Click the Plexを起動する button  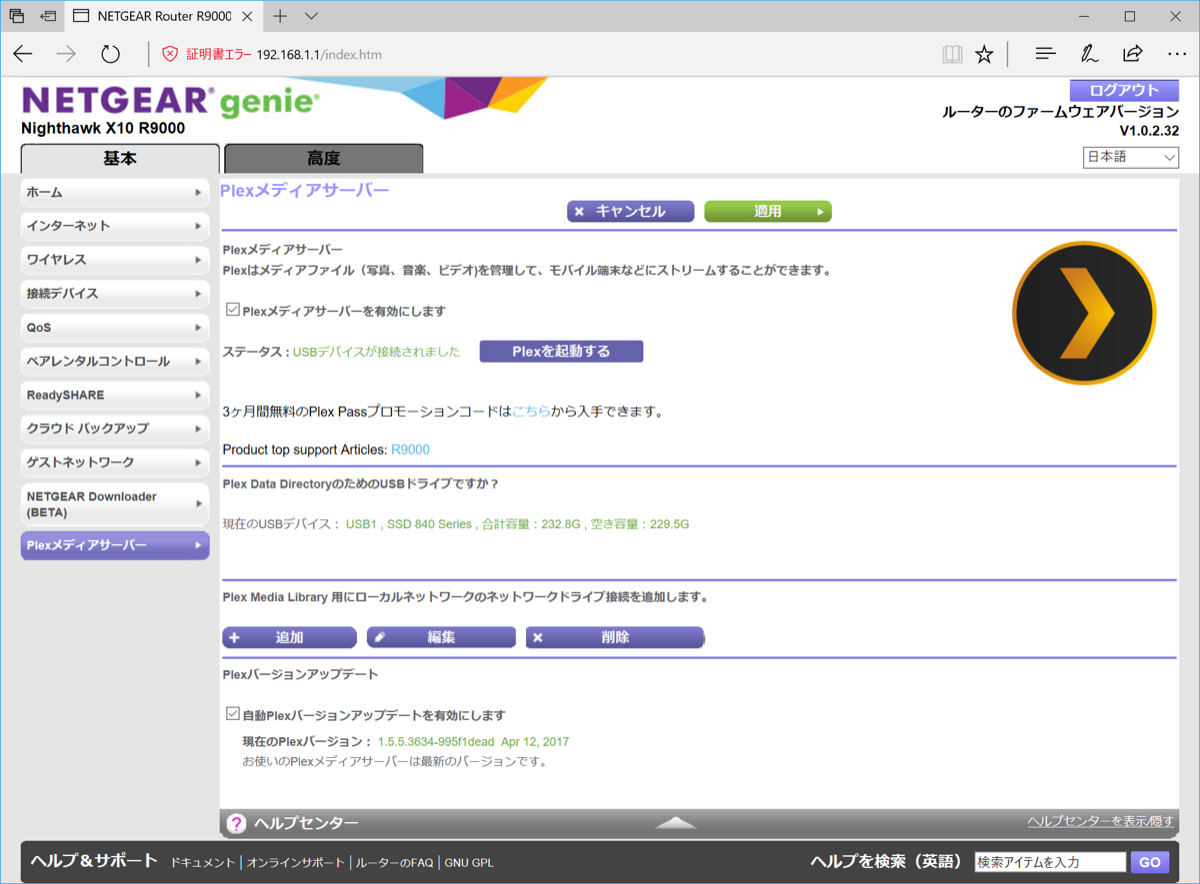point(561,351)
